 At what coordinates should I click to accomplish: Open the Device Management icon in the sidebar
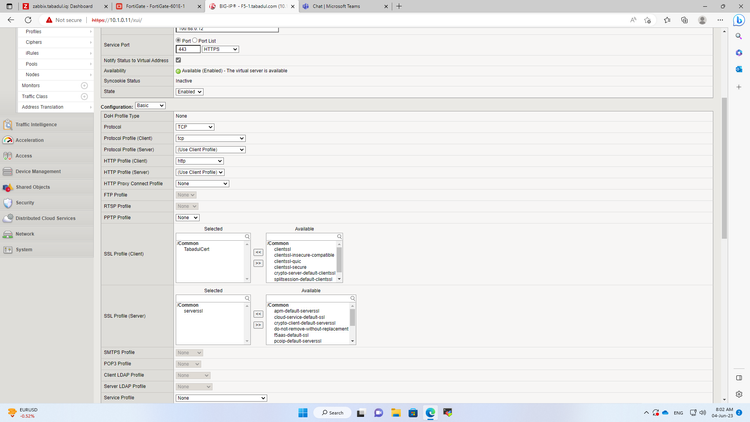(8, 172)
